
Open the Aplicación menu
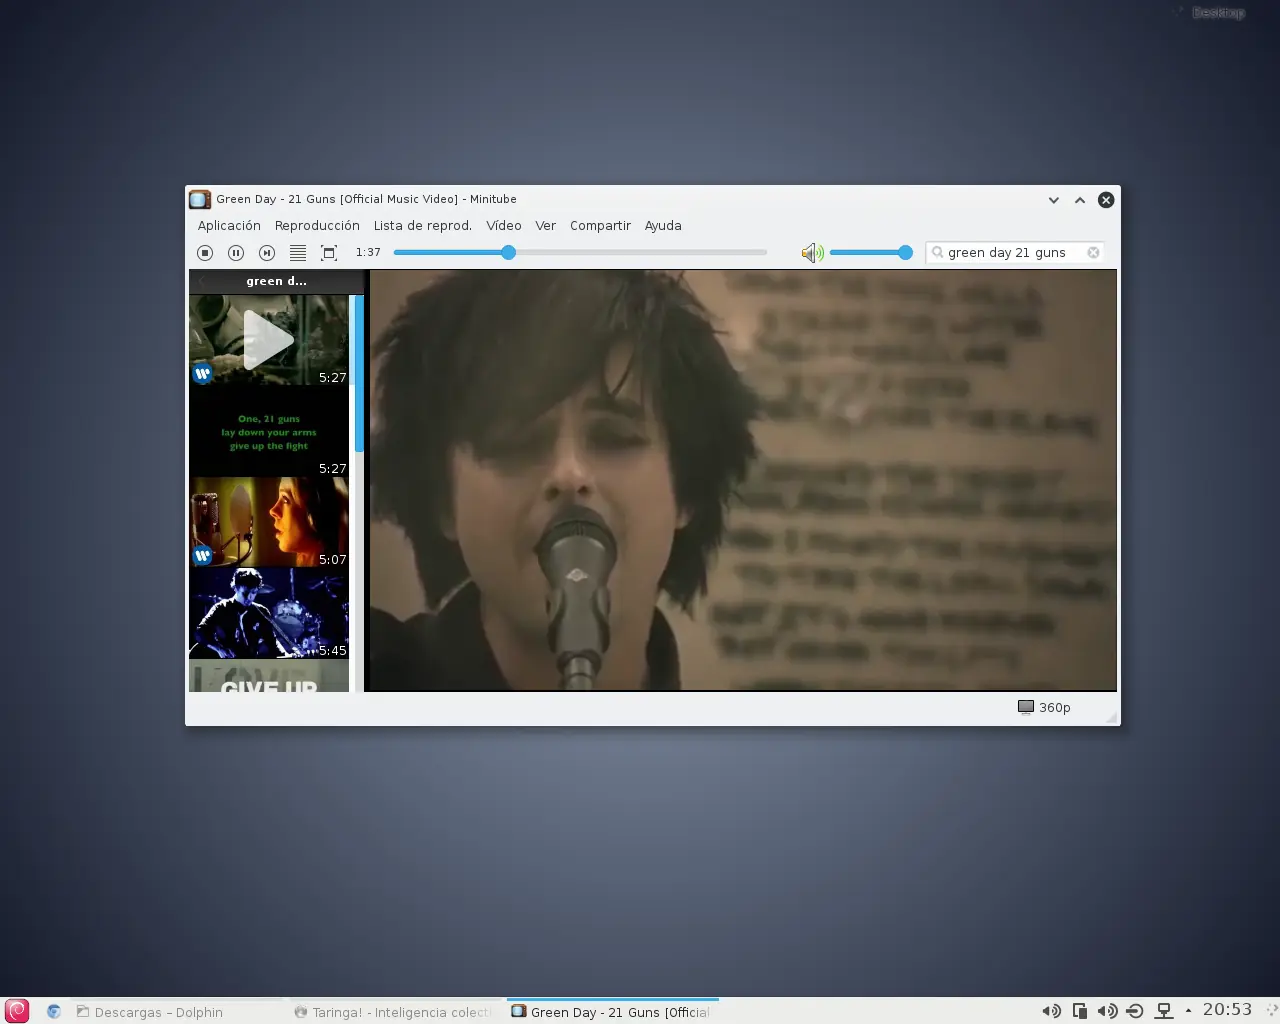coord(229,226)
